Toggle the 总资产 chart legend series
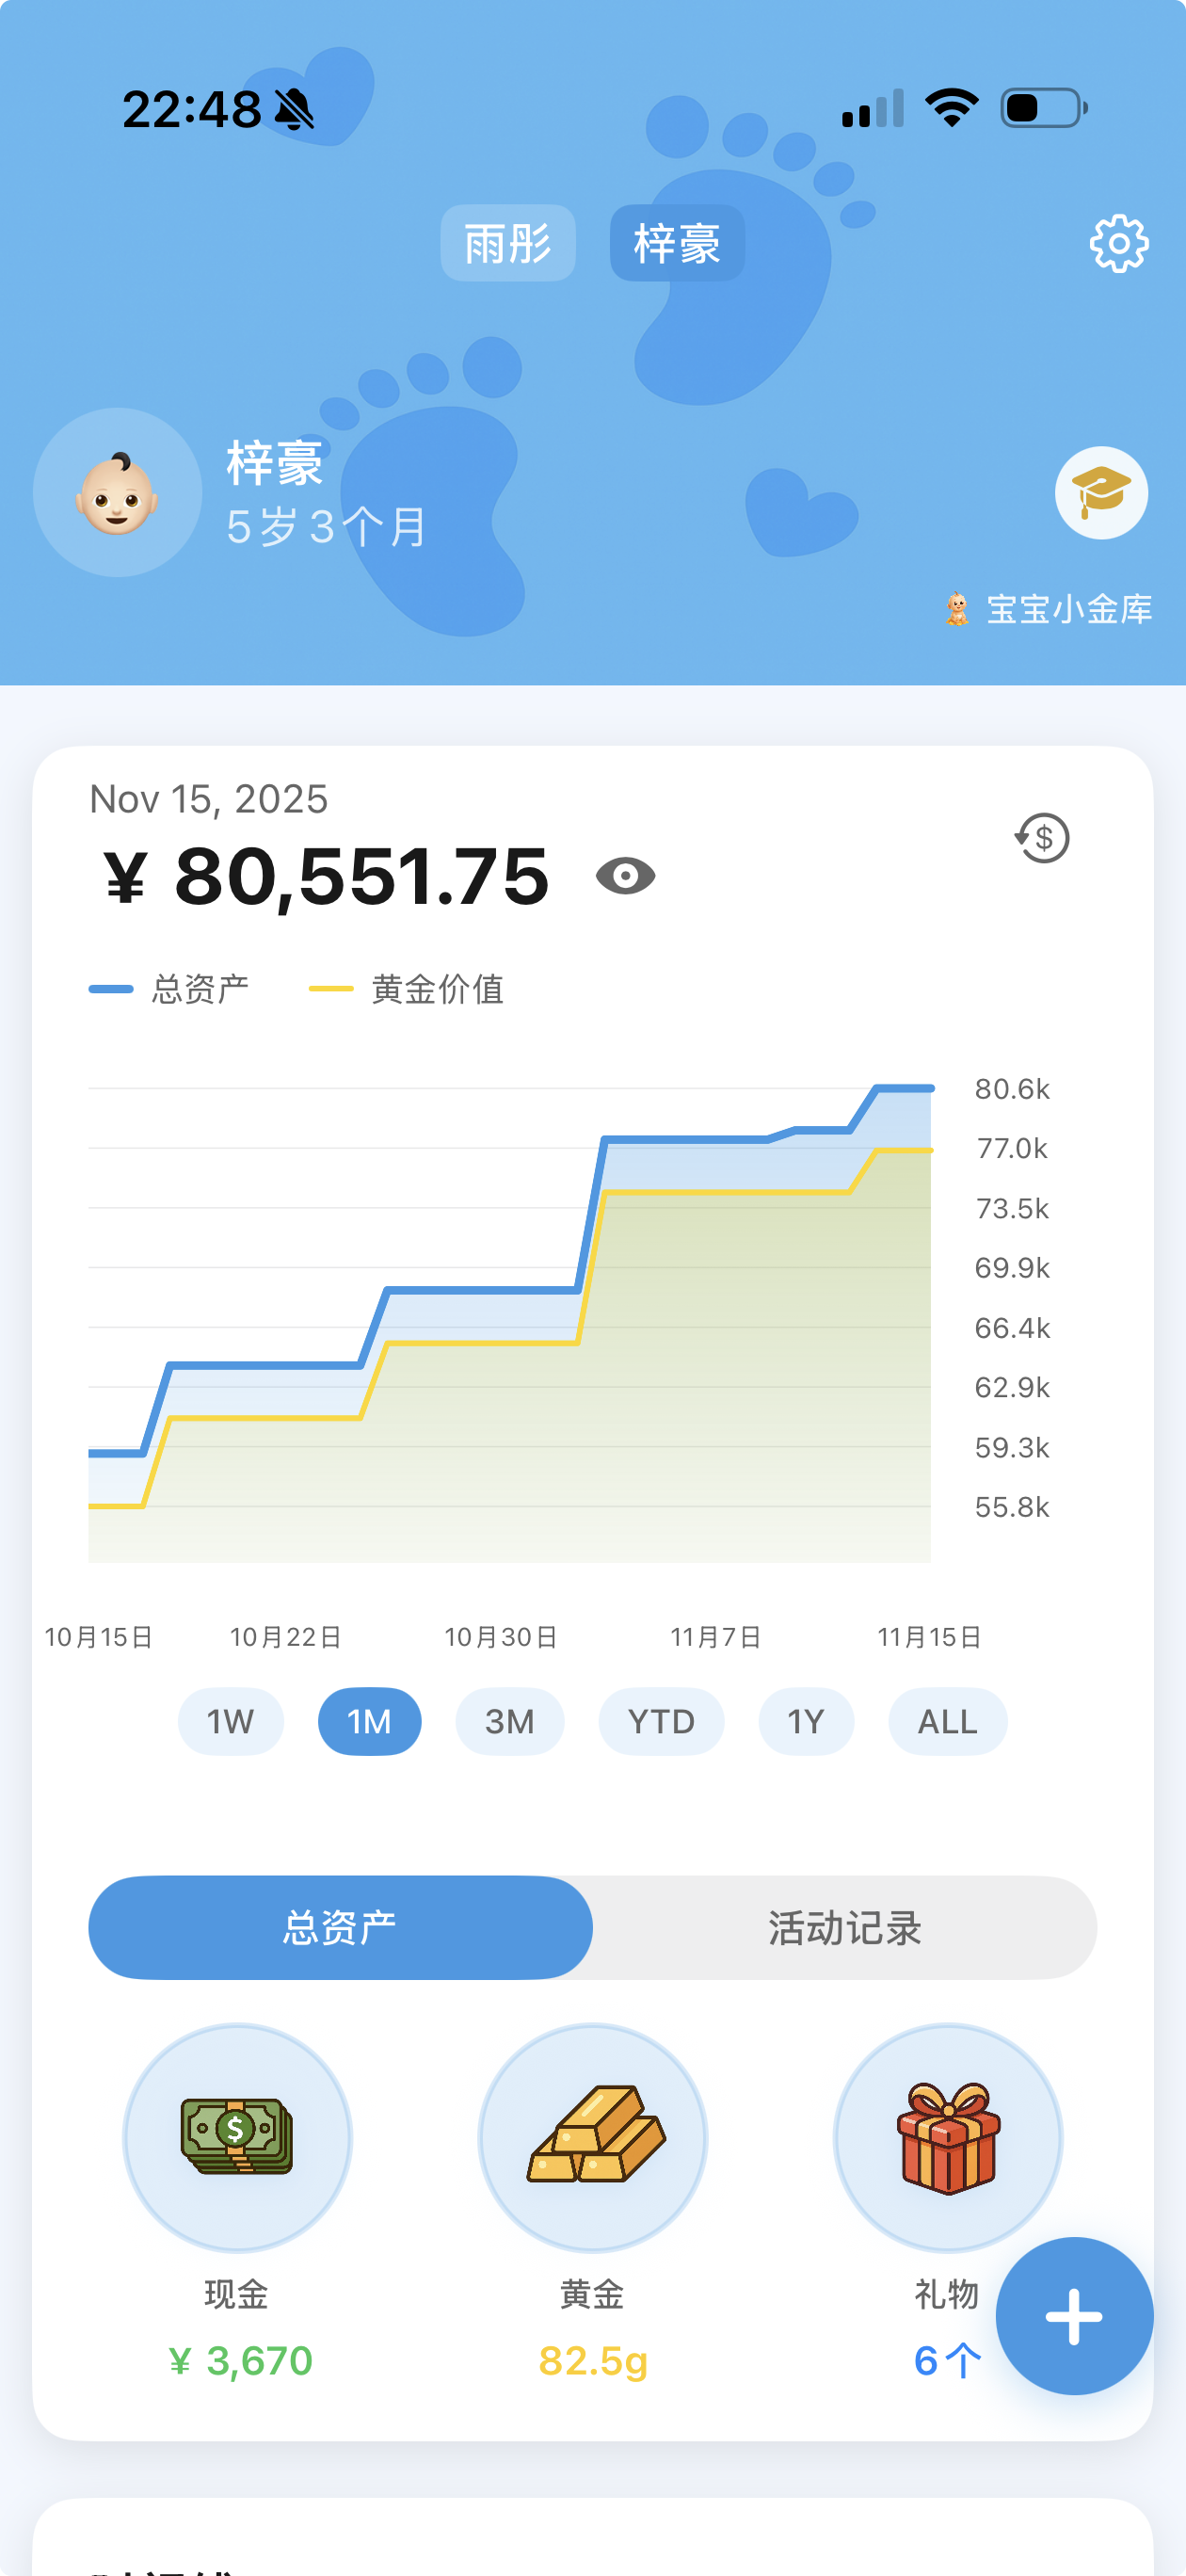The height and width of the screenshot is (2576, 1186). pyautogui.click(x=170, y=989)
